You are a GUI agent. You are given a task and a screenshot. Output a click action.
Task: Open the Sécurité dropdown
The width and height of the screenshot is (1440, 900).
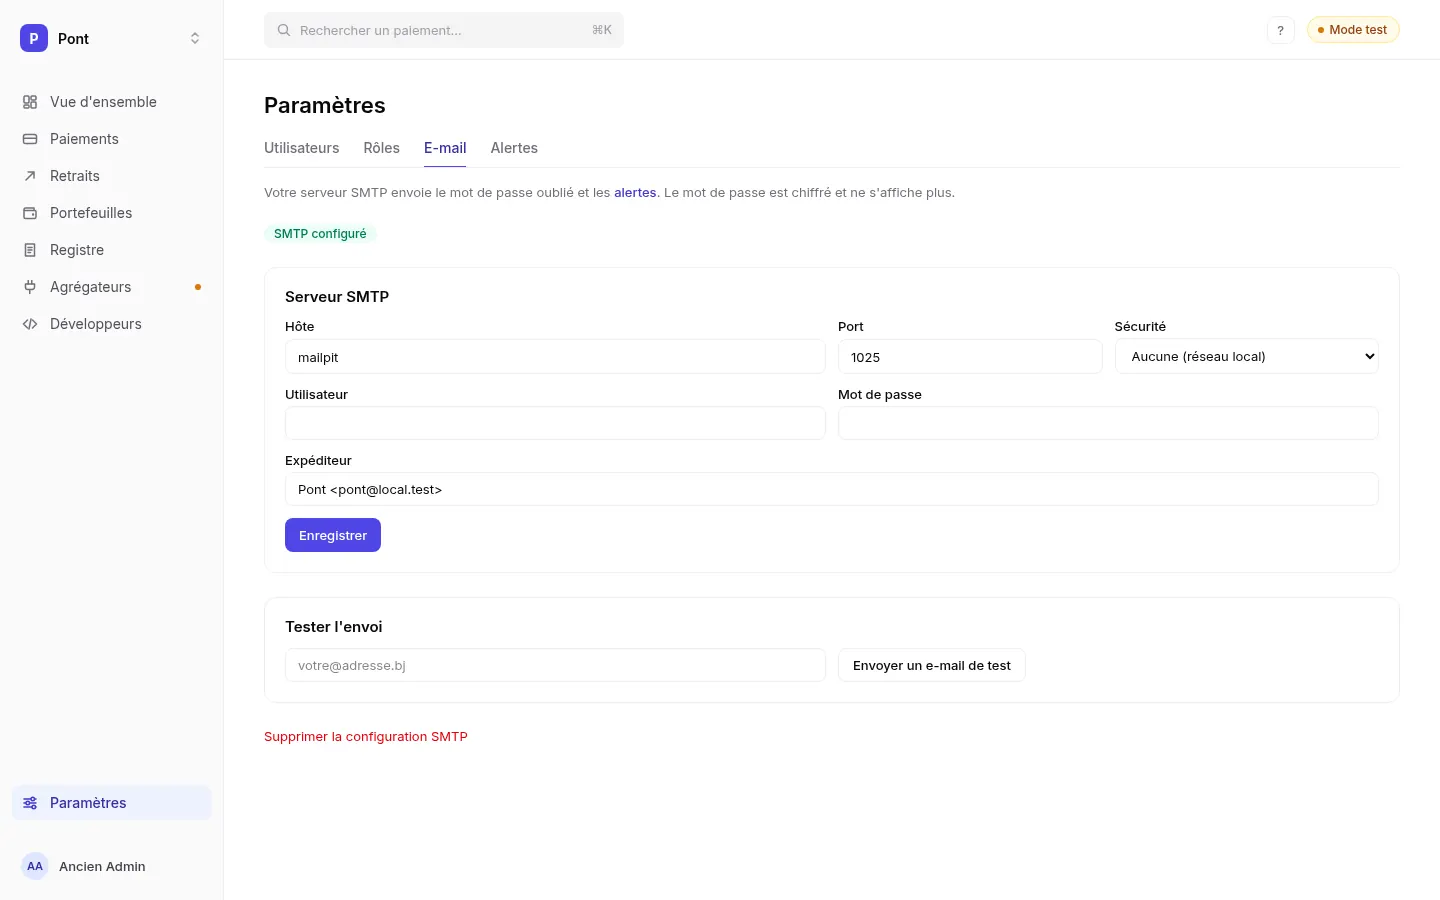(x=1246, y=356)
